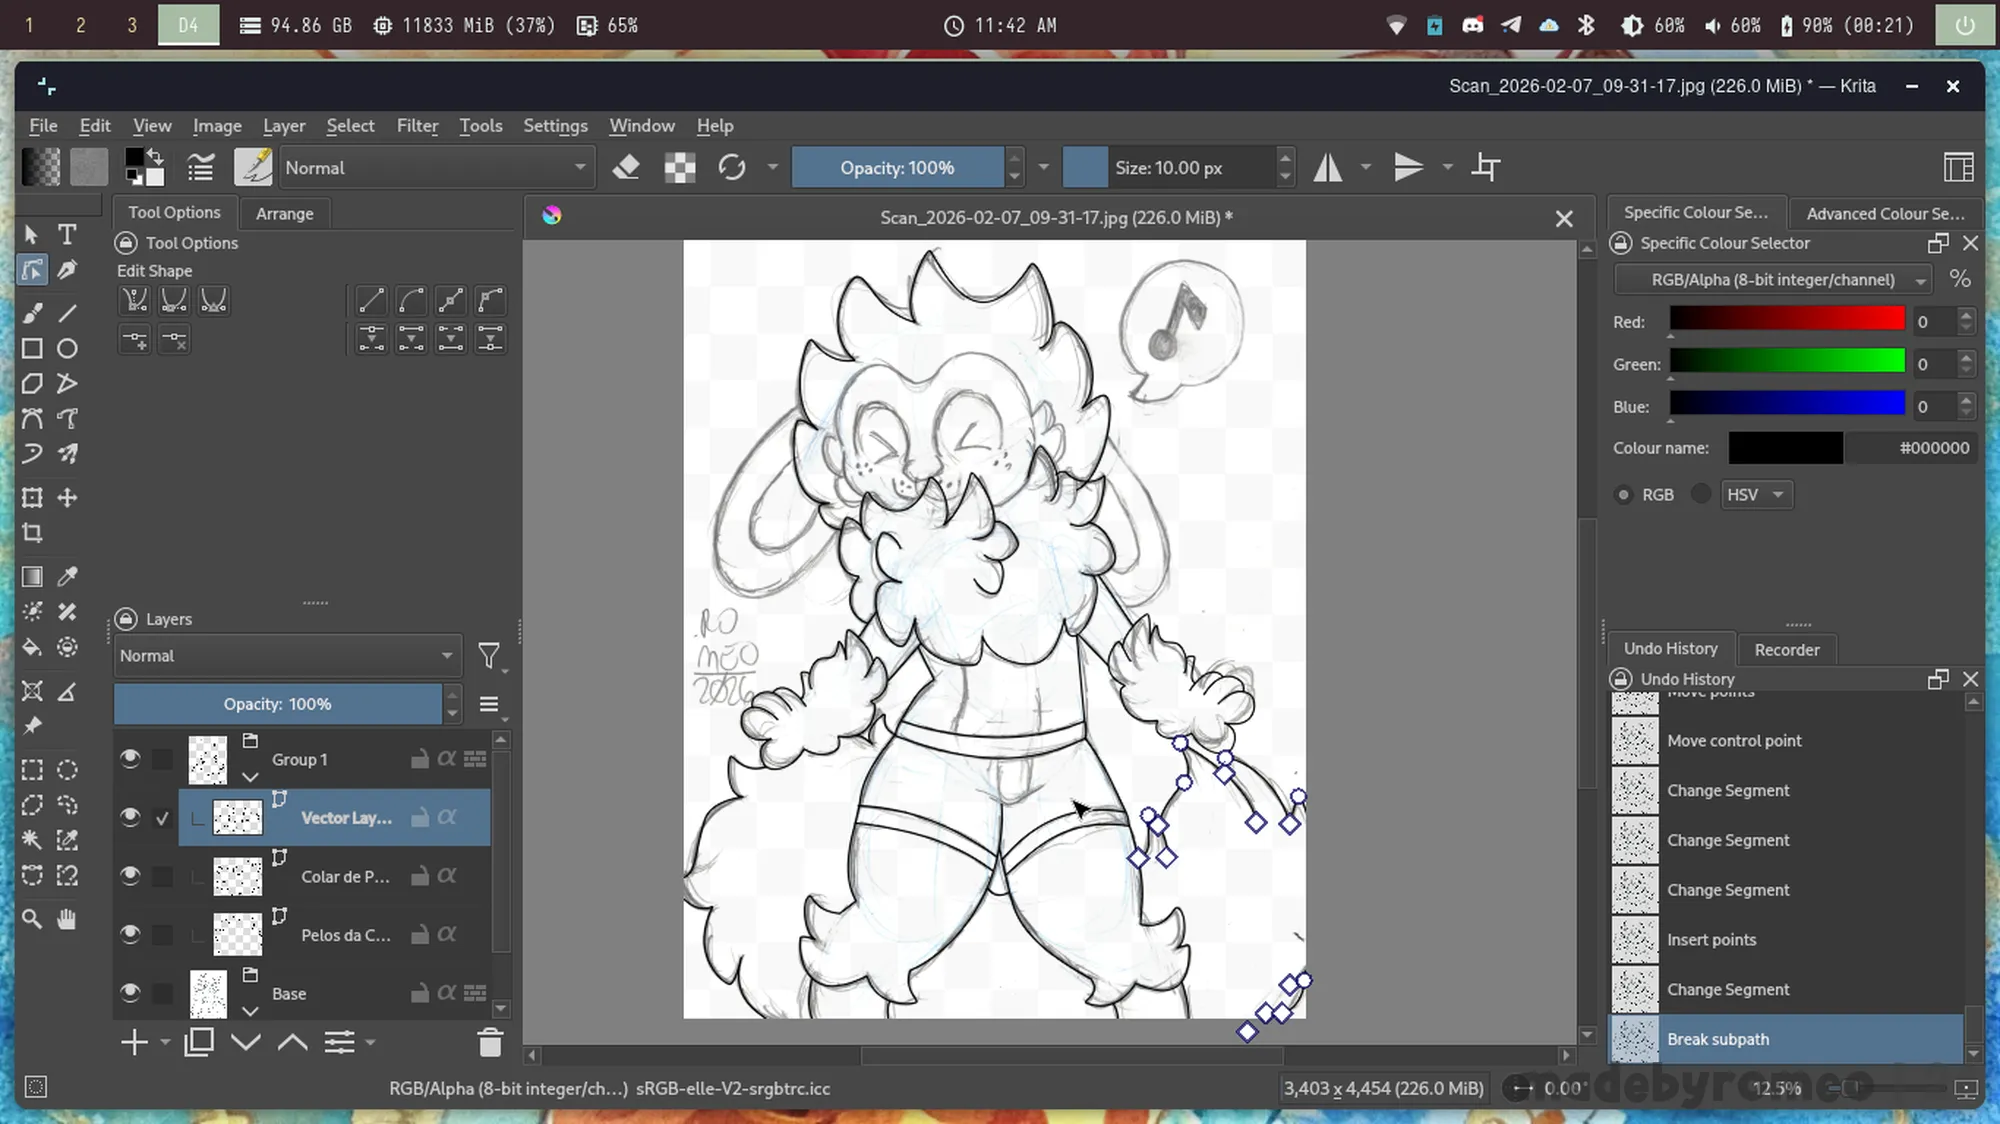Click the Red colour channel slider
This screenshot has height=1124, width=2000.
point(1786,320)
